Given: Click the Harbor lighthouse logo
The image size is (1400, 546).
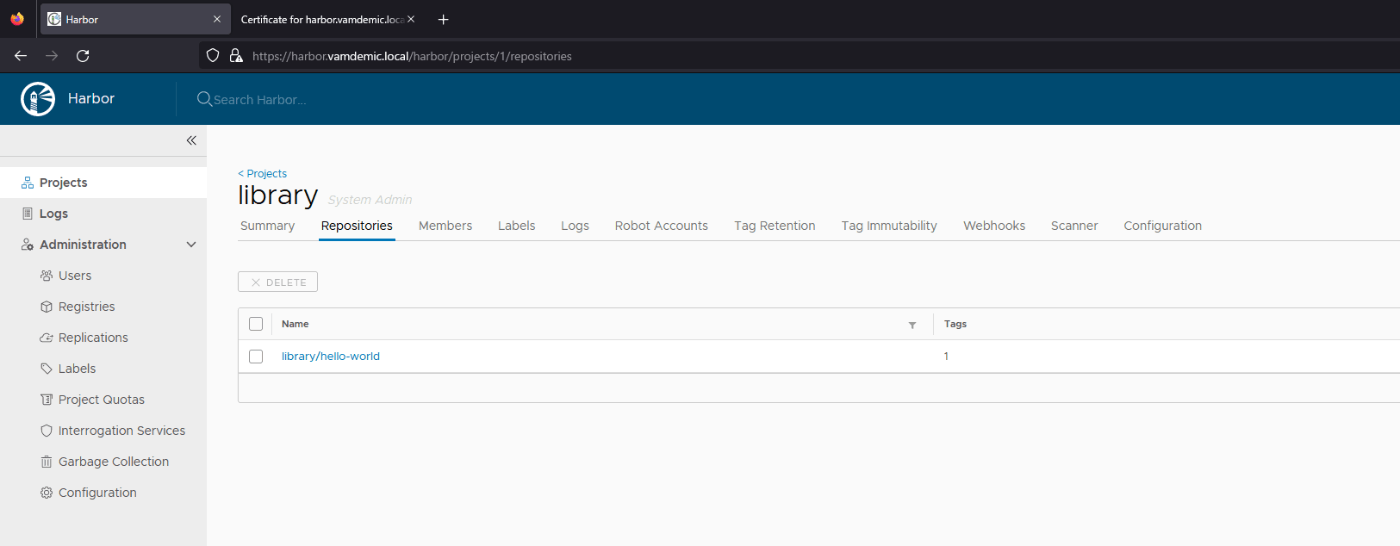Looking at the screenshot, I should [38, 99].
